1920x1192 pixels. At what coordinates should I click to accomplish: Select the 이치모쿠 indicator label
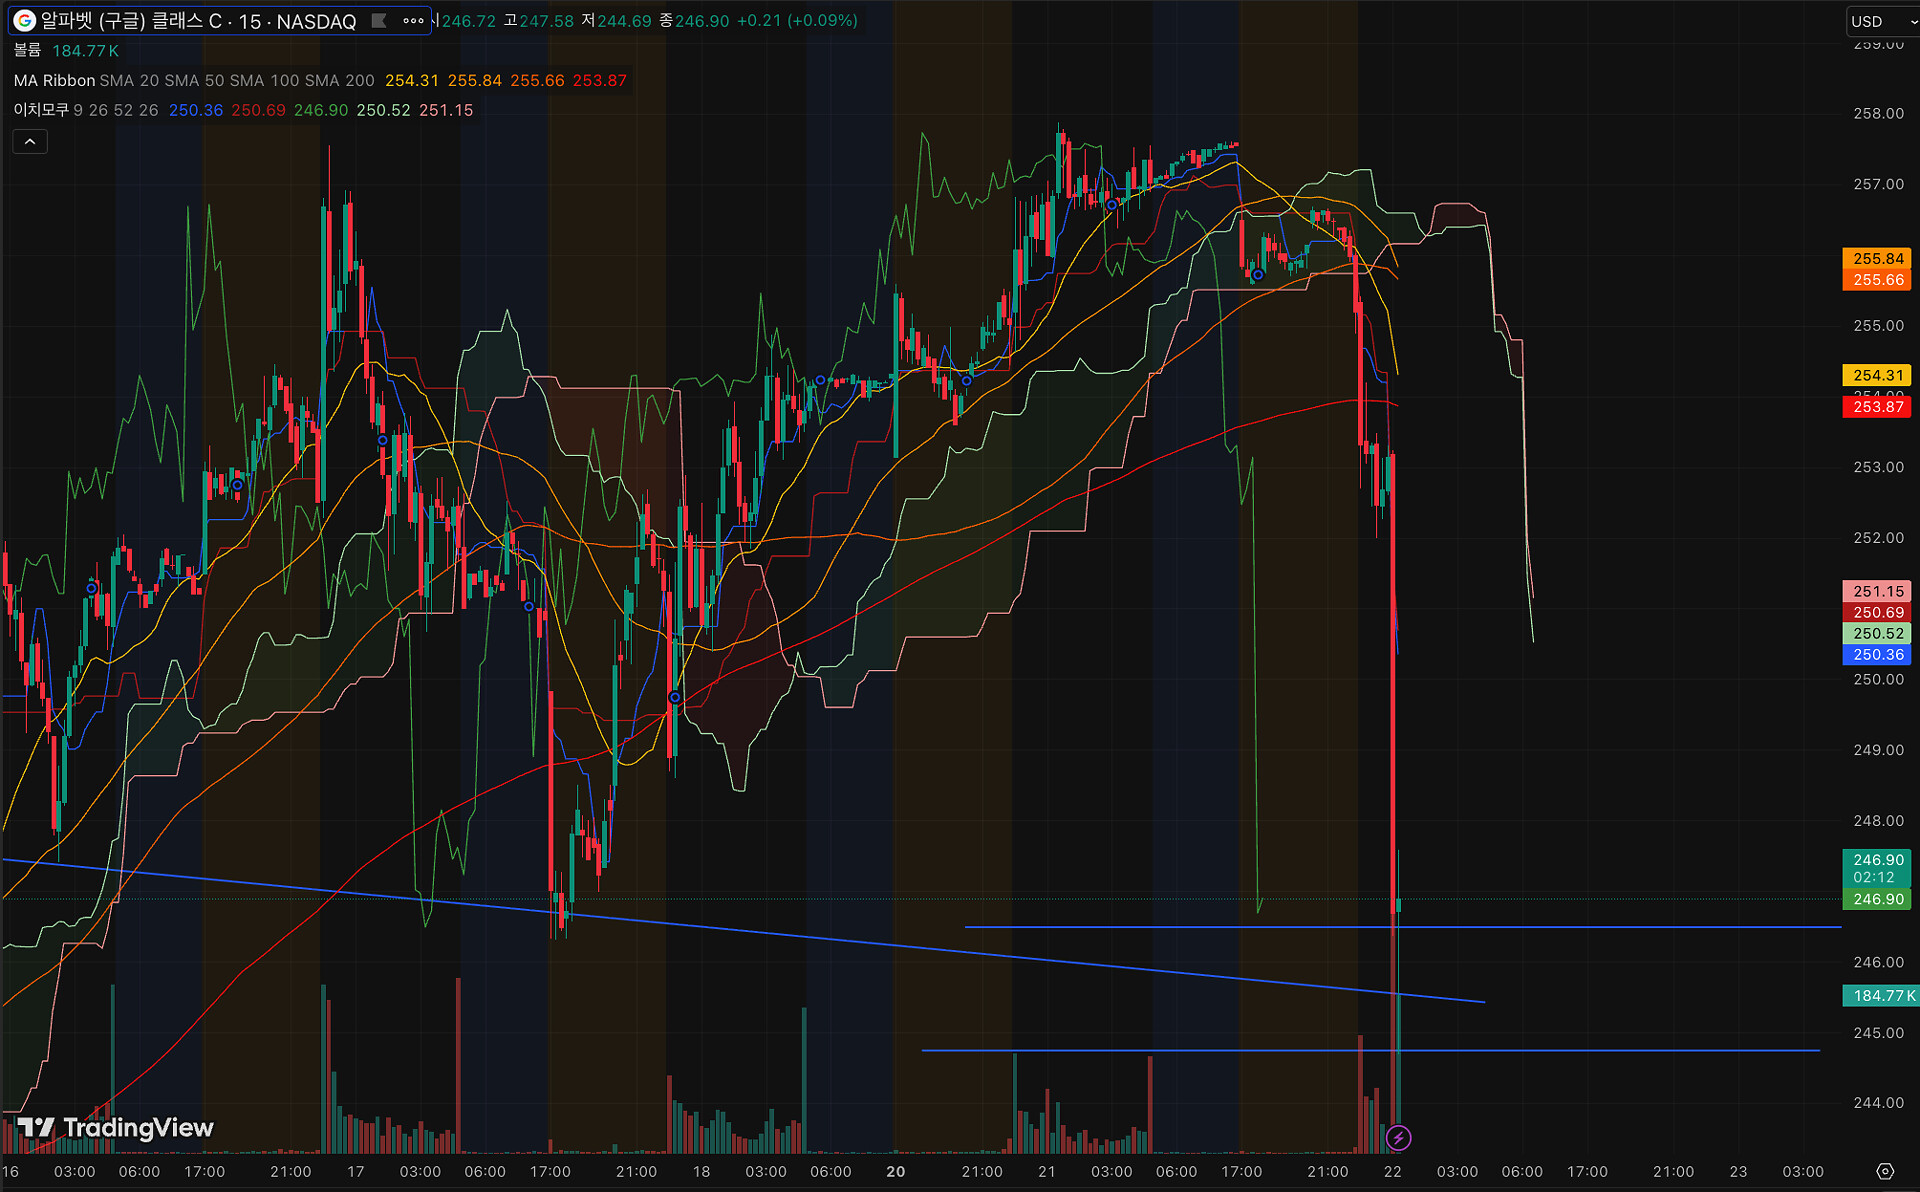point(41,110)
